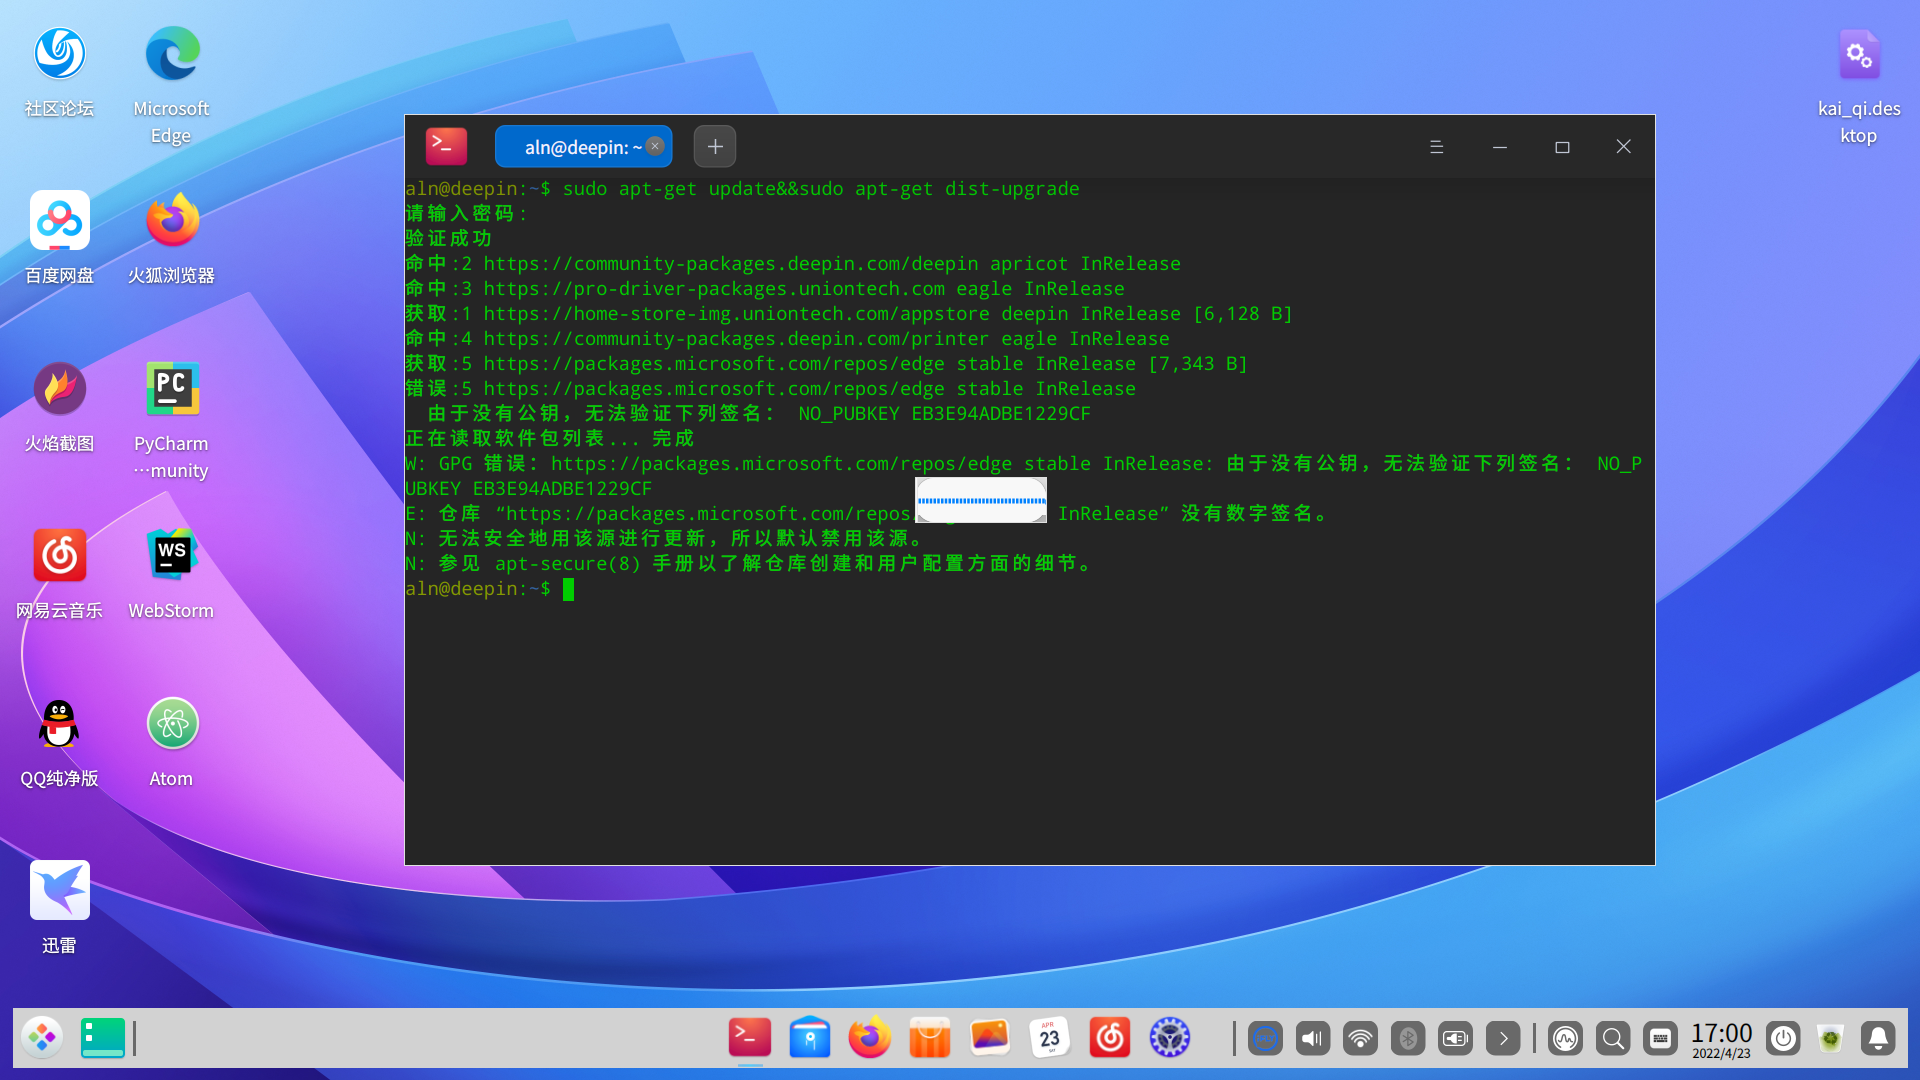The image size is (1920, 1080).
Task: Open the File Manager from the dock
Action: click(x=810, y=1038)
